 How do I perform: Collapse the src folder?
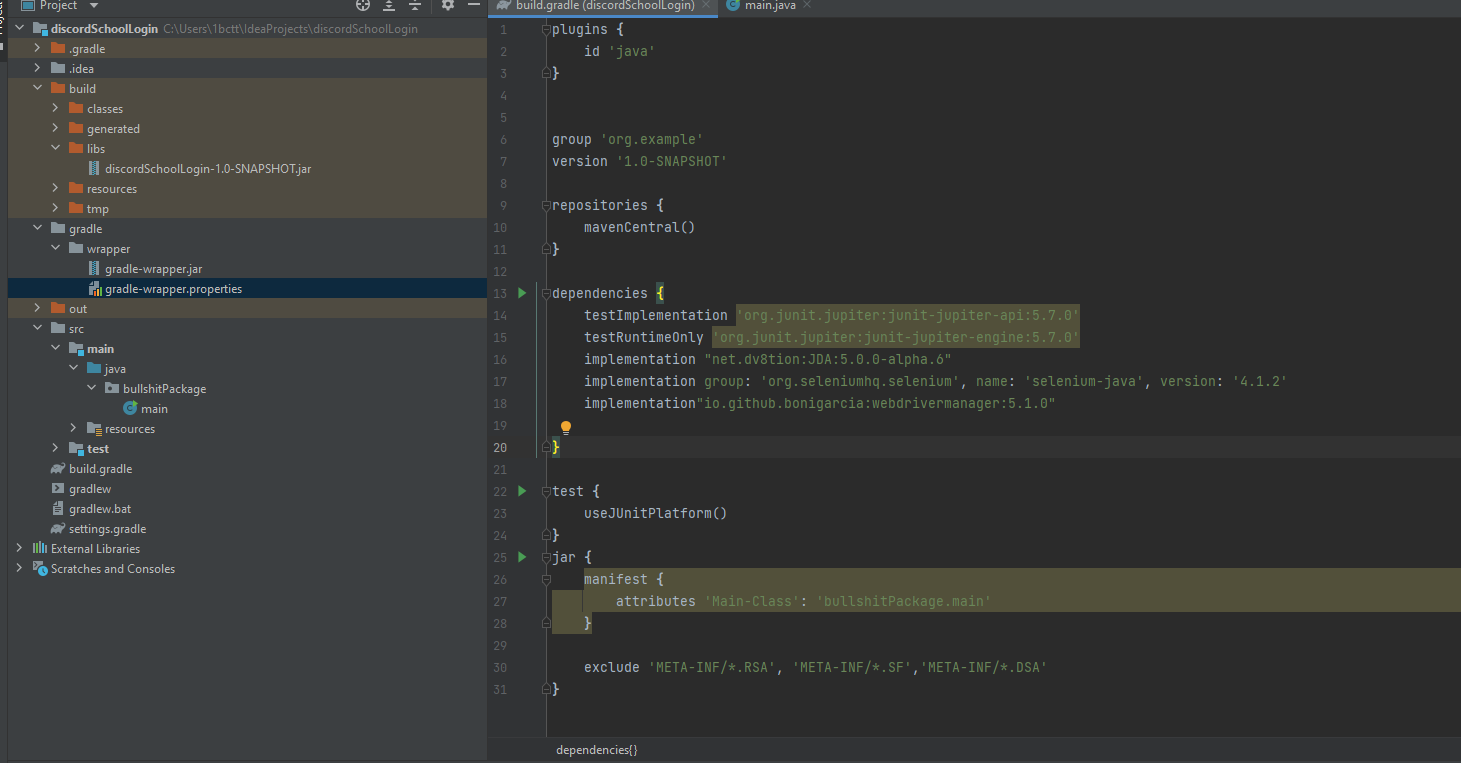click(37, 329)
